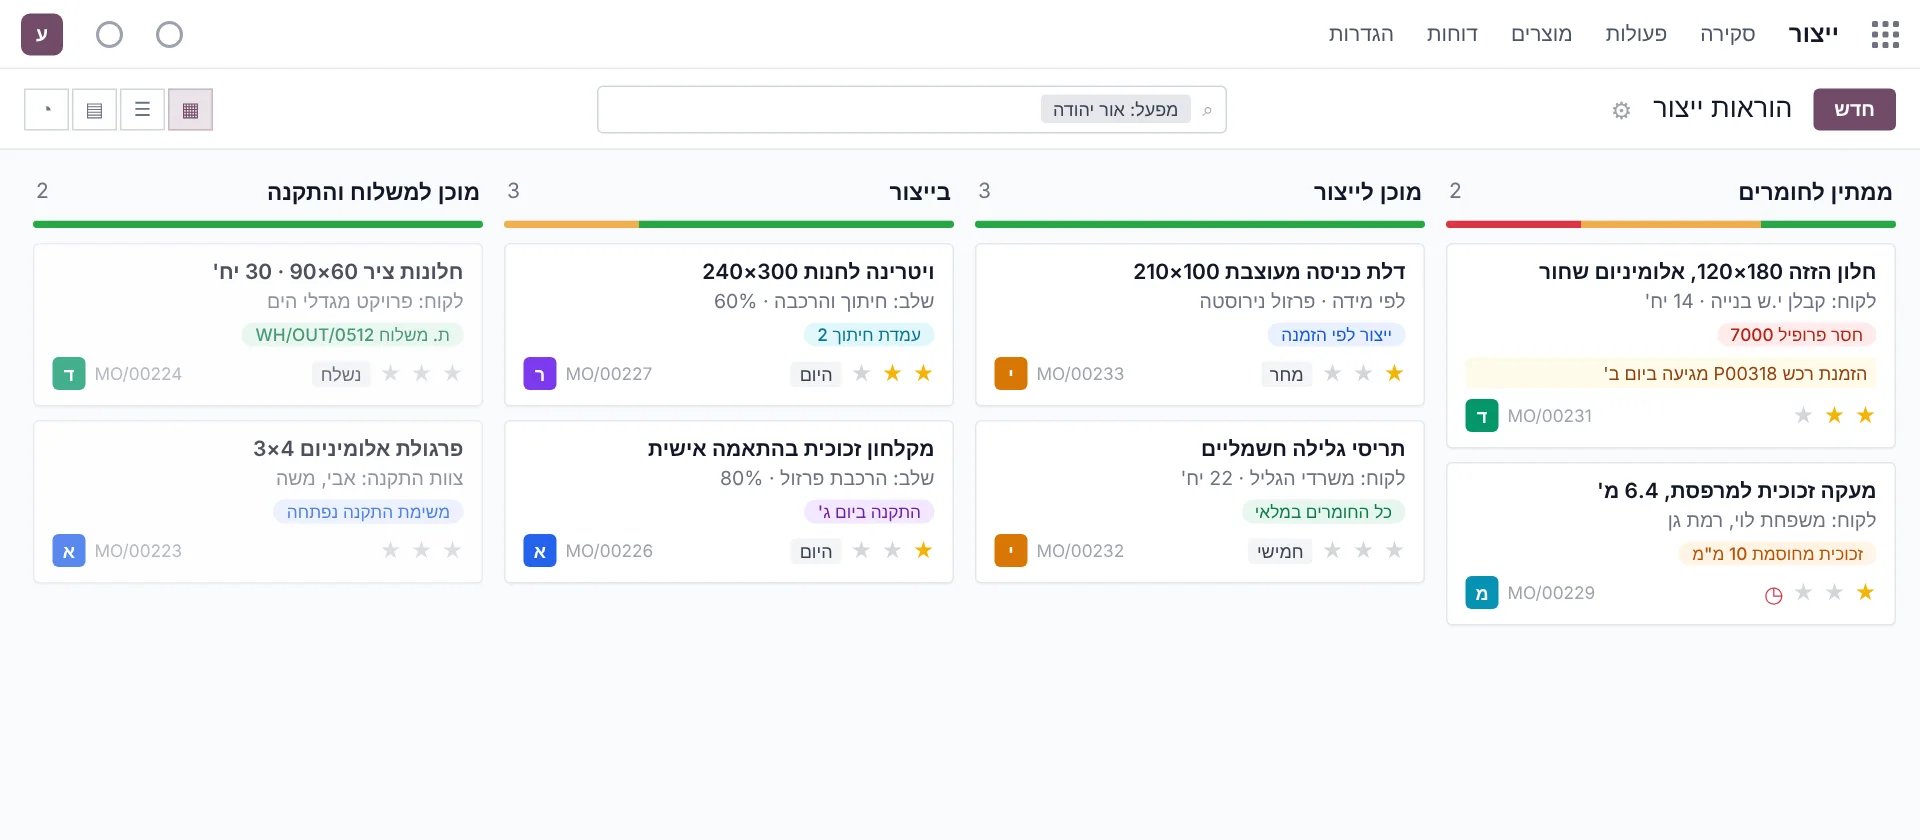Open the apps grid launcher icon
The image size is (1920, 840).
click(1885, 34)
